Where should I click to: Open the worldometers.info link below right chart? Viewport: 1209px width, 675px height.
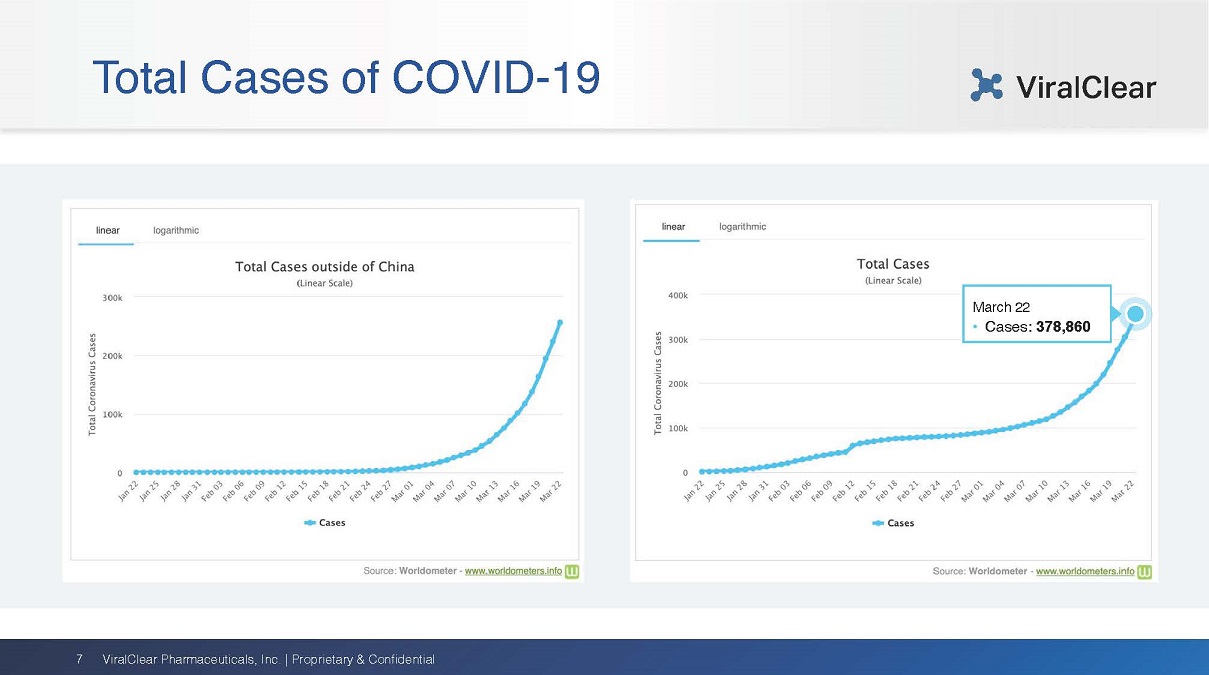(x=1085, y=571)
